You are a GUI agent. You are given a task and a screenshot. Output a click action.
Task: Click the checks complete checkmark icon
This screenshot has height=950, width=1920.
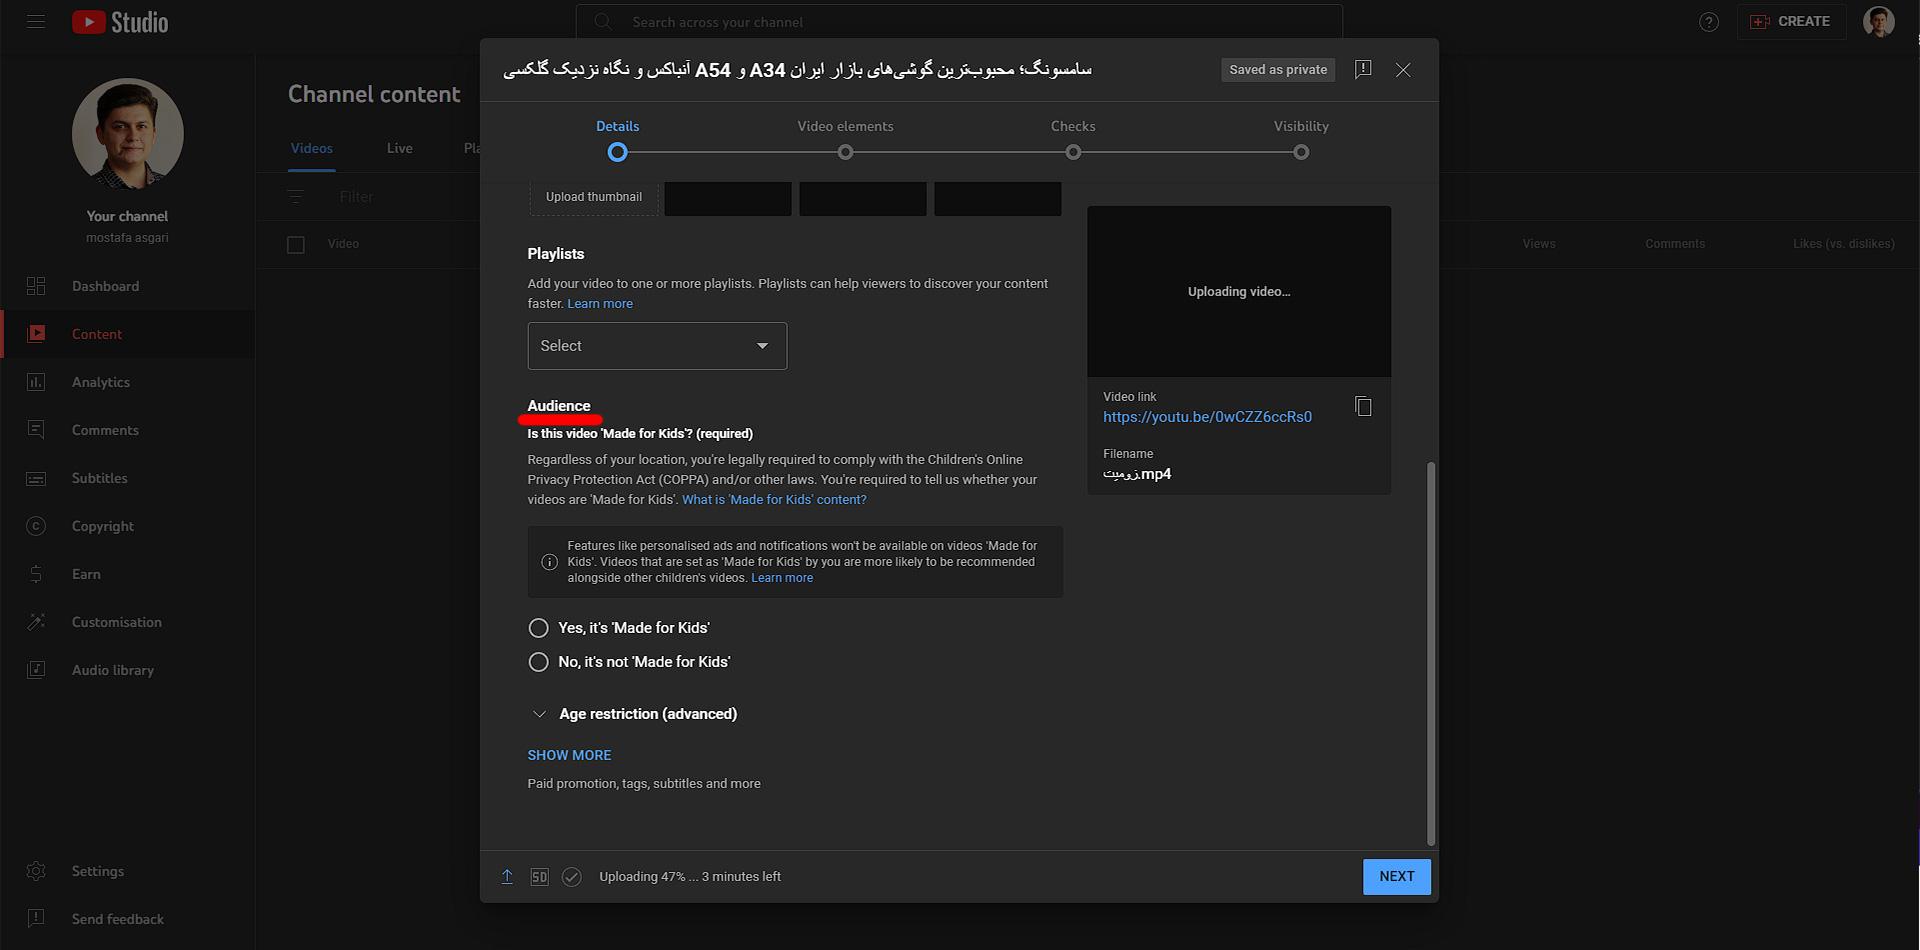pos(571,877)
